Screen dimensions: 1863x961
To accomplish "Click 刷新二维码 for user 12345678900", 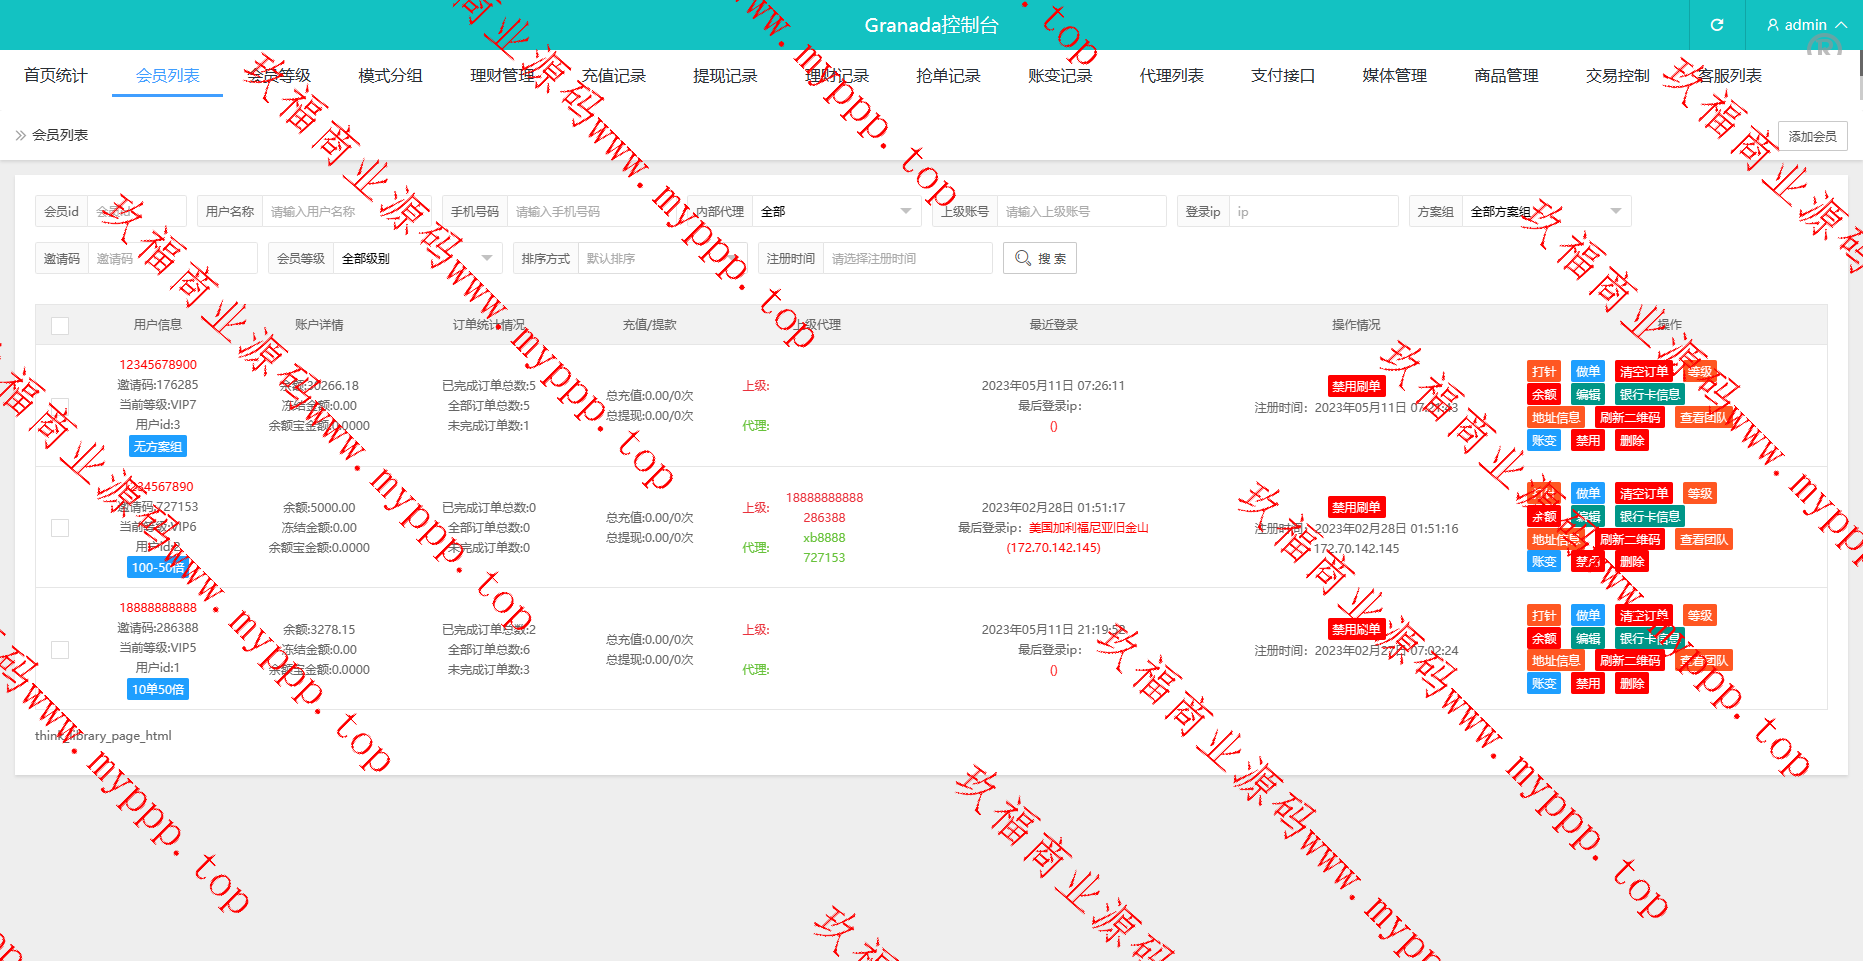I will point(1630,418).
